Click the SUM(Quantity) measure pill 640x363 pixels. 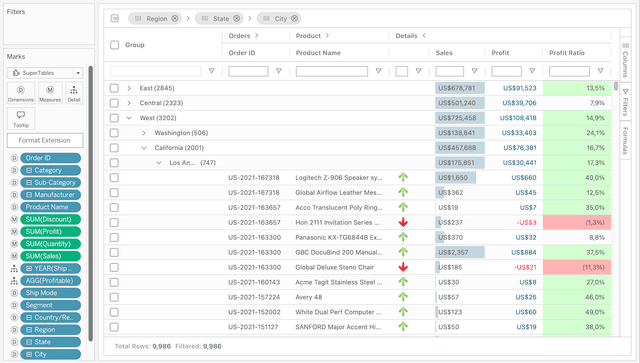point(51,244)
